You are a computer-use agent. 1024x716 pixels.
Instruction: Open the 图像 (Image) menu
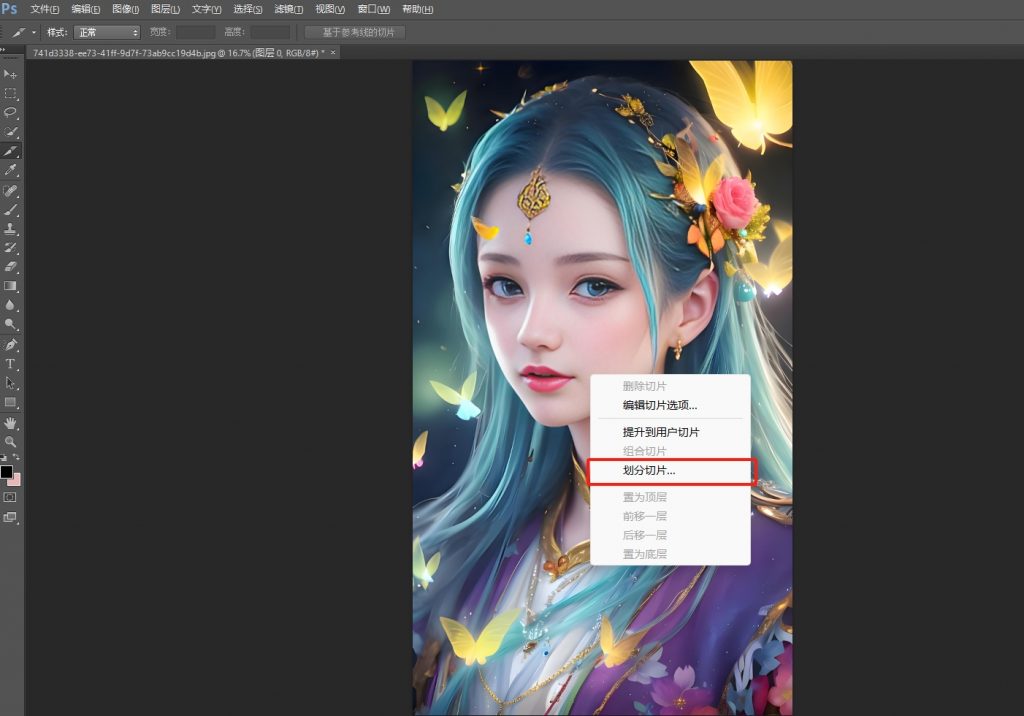(x=125, y=9)
